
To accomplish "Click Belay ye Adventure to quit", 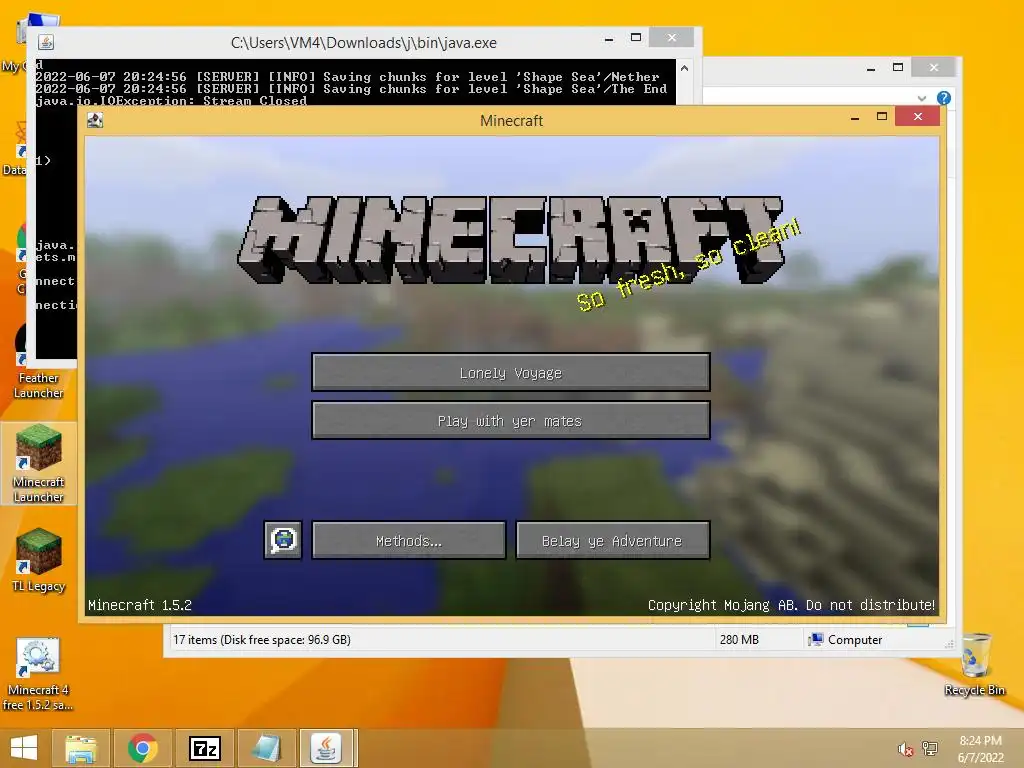I will click(613, 540).
